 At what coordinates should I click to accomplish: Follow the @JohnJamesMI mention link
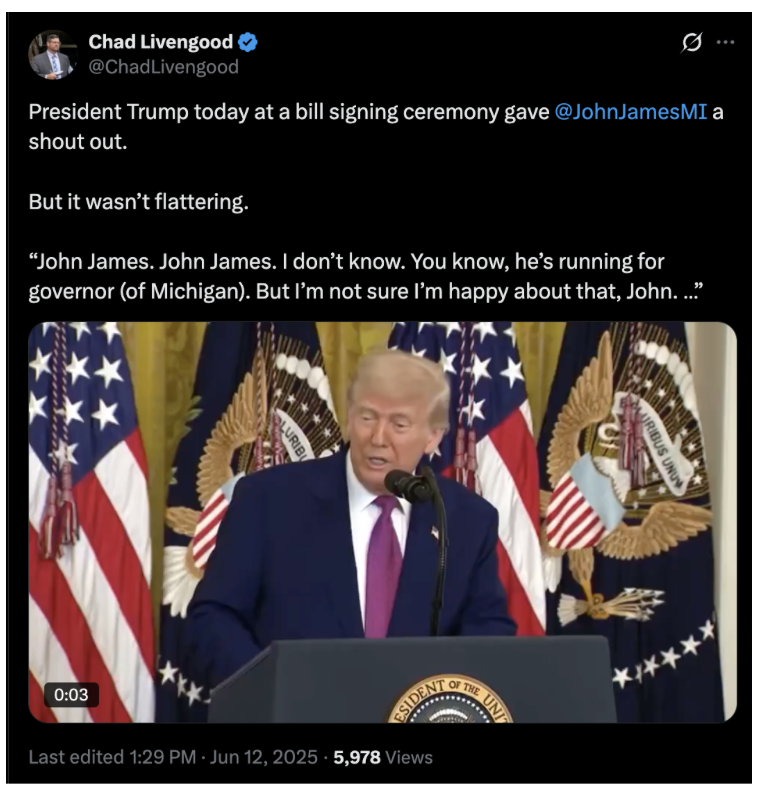[x=630, y=112]
